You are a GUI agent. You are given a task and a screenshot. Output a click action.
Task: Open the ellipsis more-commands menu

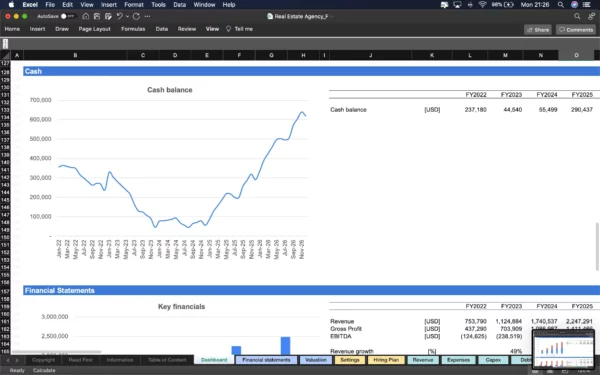(147, 16)
